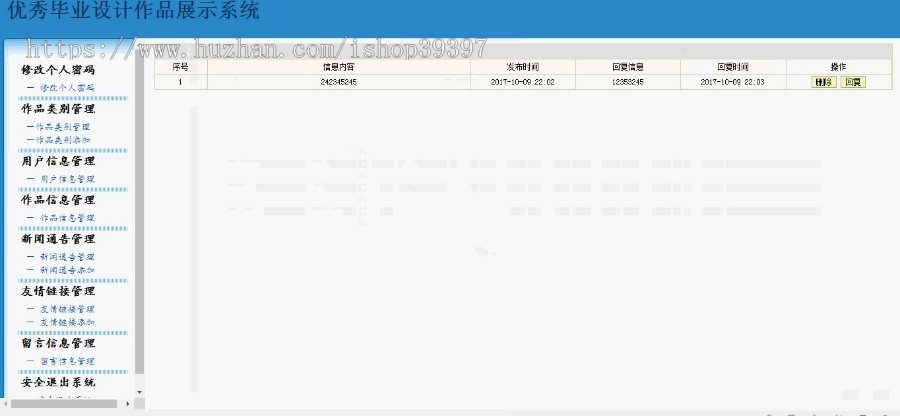
Task: Click the 发布时间 column header
Action: 523,67
